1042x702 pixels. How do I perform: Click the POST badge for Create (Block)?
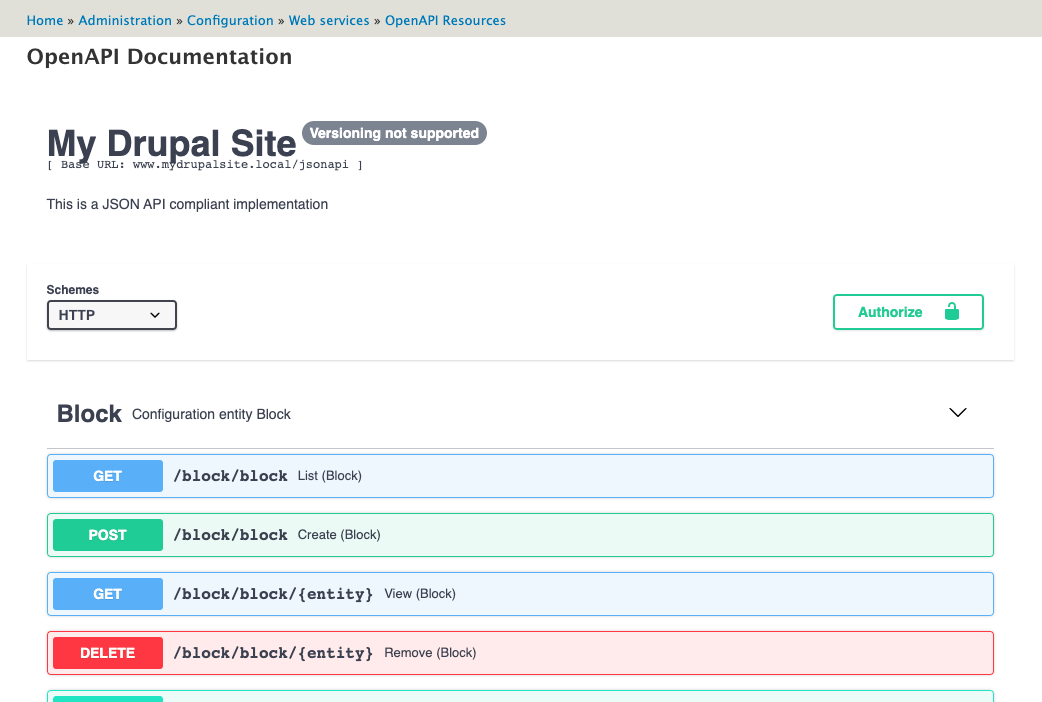(x=108, y=535)
